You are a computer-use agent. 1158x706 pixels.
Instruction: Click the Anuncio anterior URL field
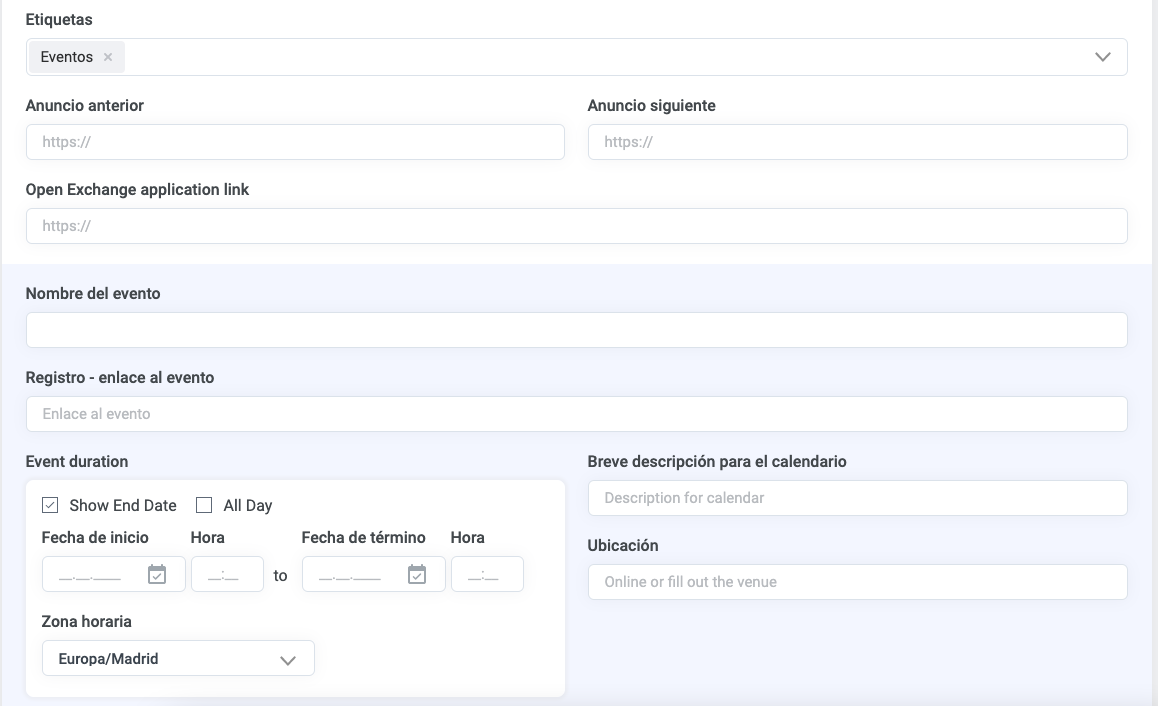295,142
